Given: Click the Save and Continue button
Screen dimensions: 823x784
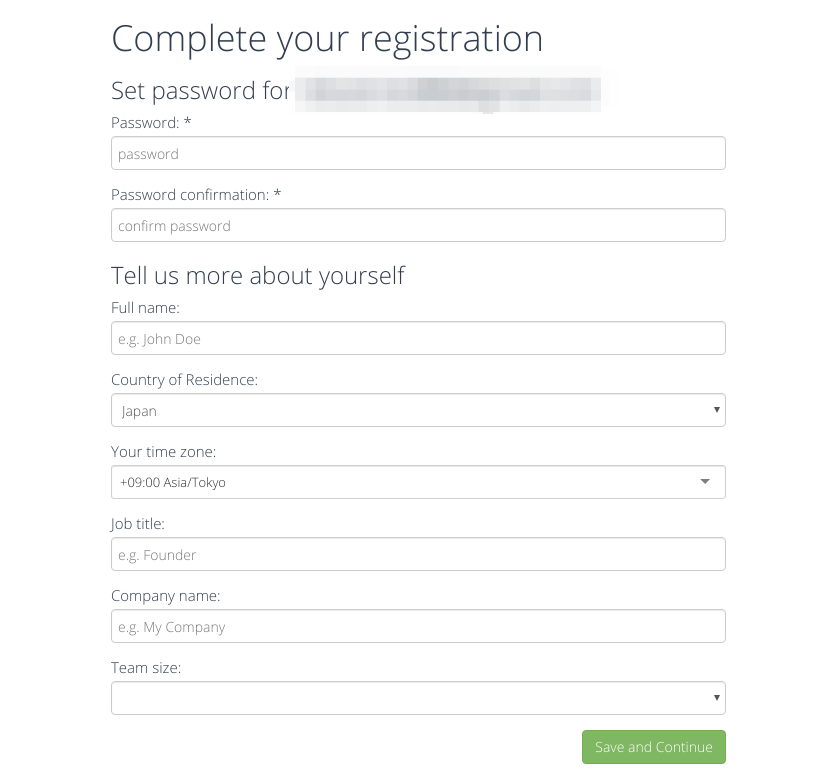Looking at the screenshot, I should click(x=653, y=747).
